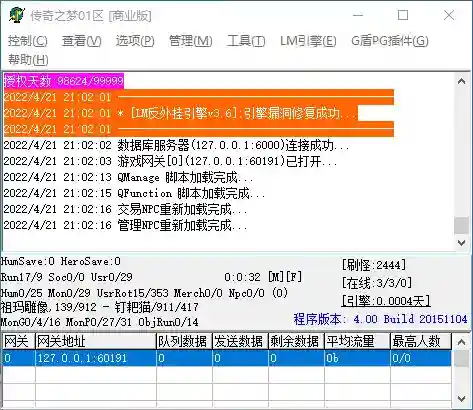Click the 祖玛雕像,139/912 status line

point(100,307)
